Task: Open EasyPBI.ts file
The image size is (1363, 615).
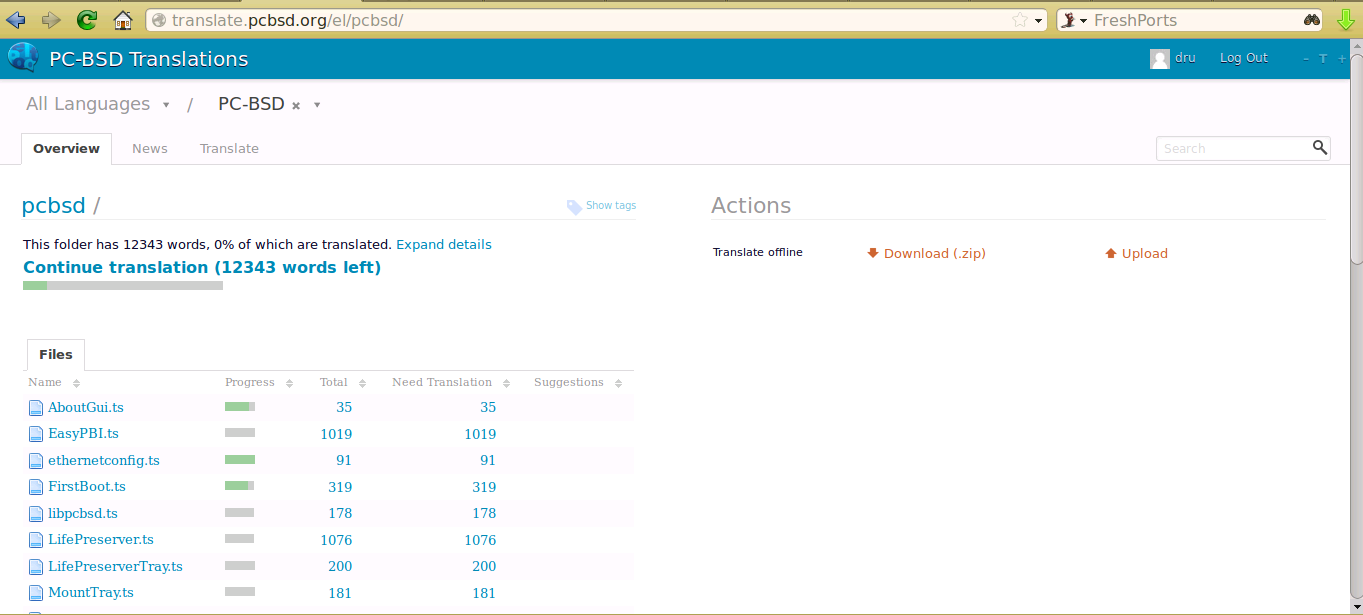Action: coord(83,434)
